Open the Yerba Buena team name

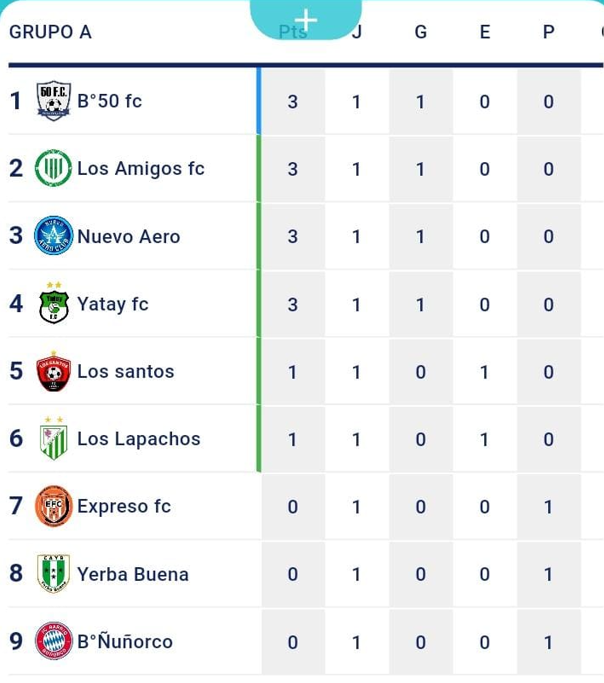coord(133,574)
